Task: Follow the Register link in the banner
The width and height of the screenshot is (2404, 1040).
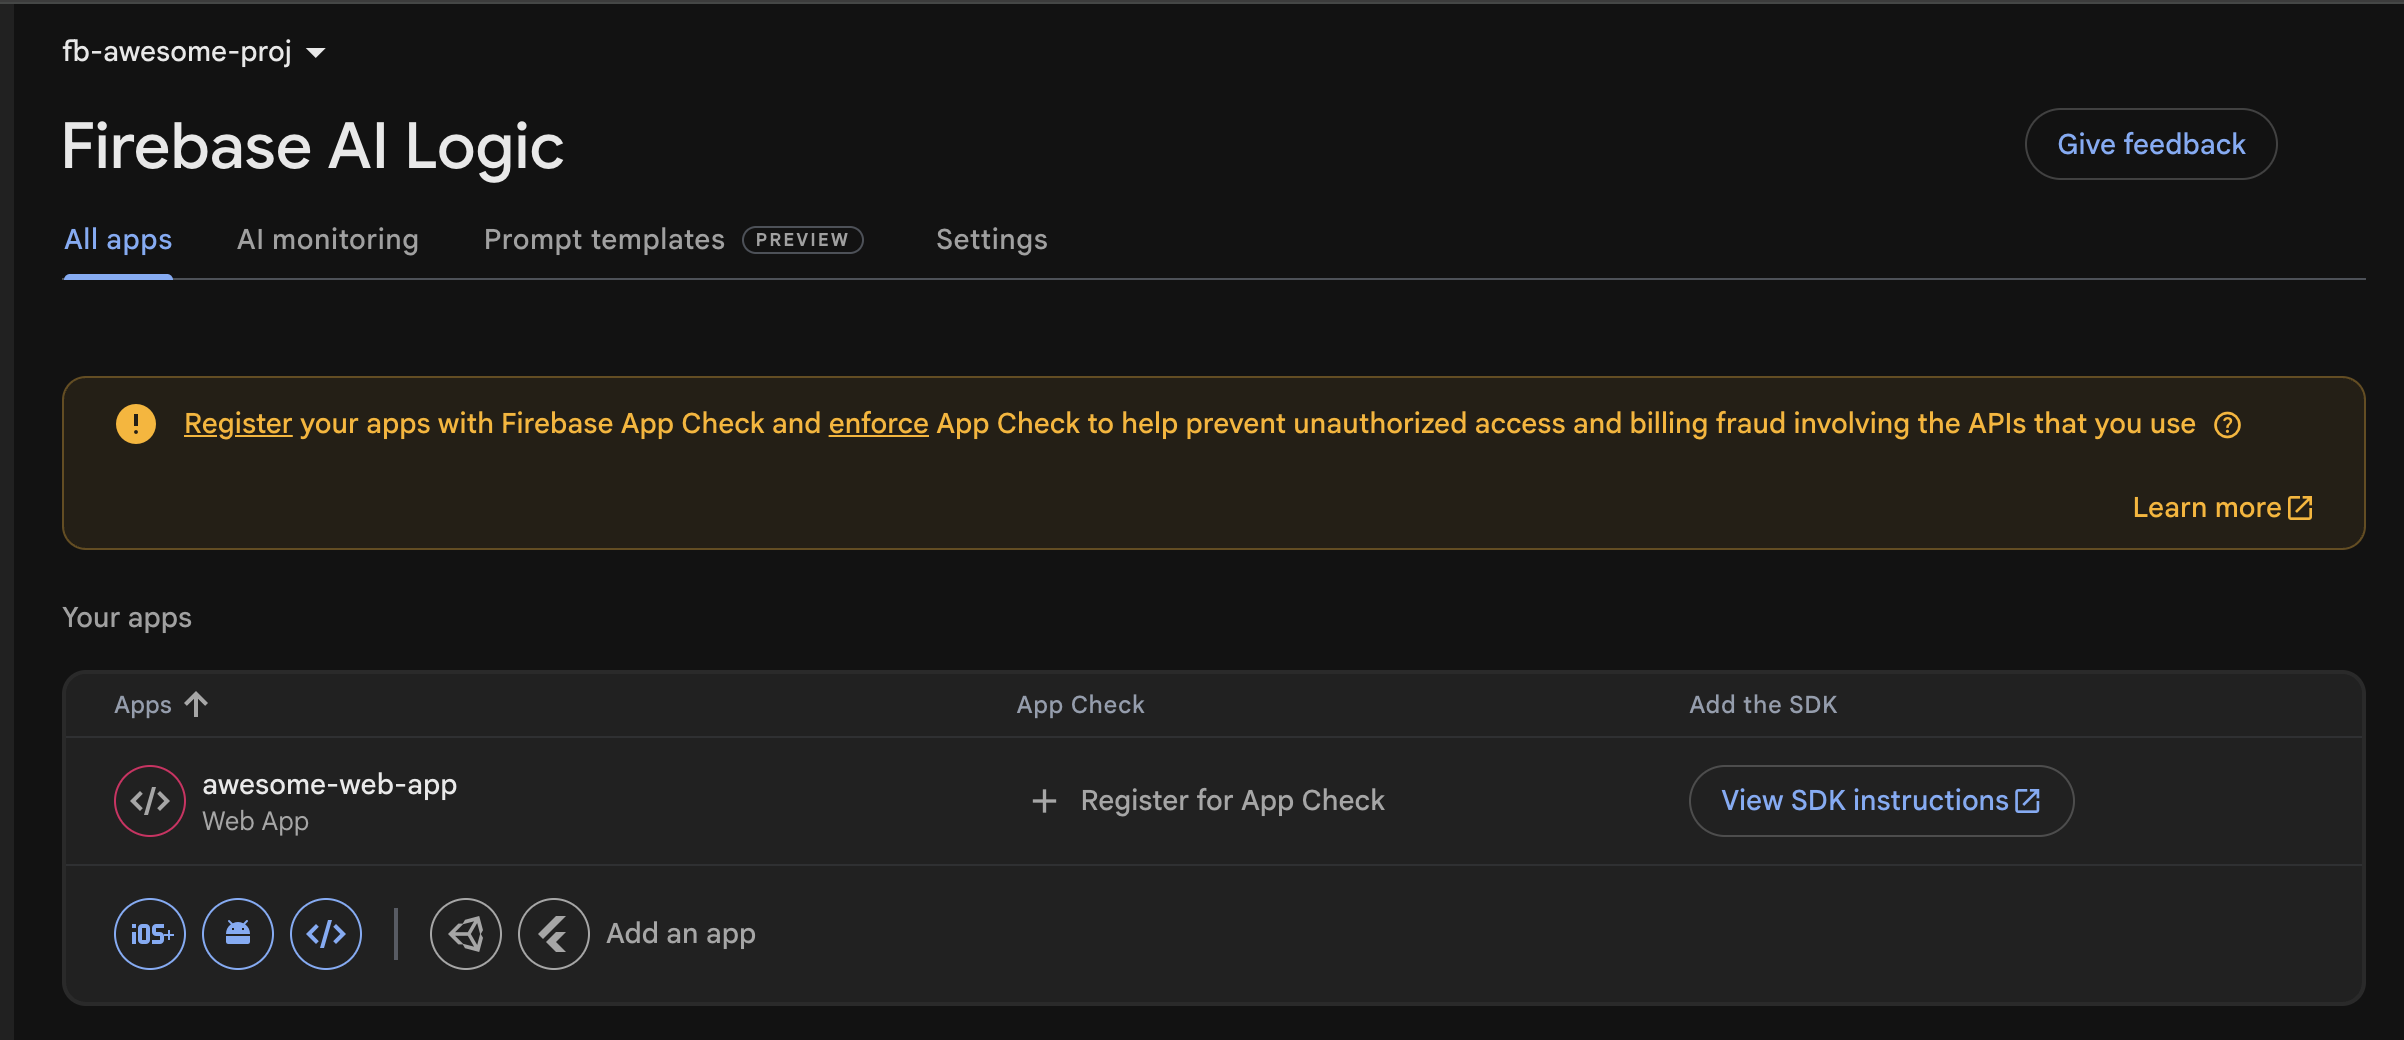Action: (x=238, y=424)
